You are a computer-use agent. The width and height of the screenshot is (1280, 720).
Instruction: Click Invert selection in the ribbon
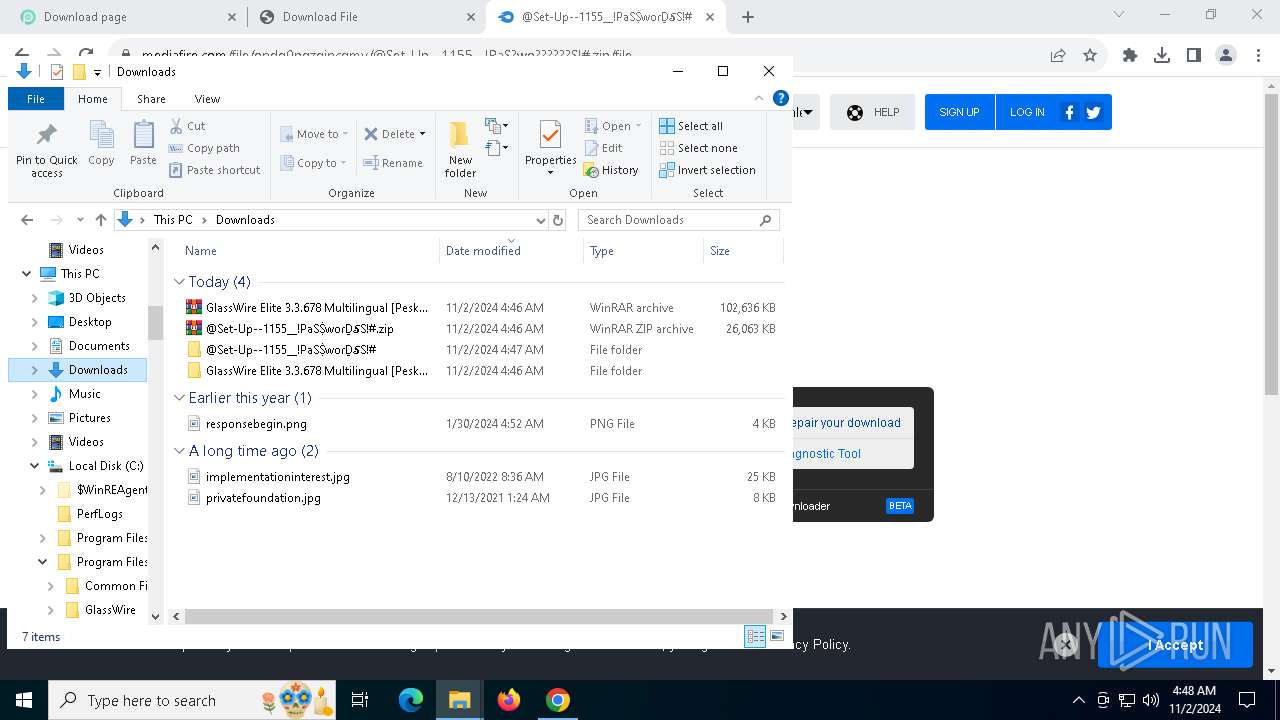707,170
